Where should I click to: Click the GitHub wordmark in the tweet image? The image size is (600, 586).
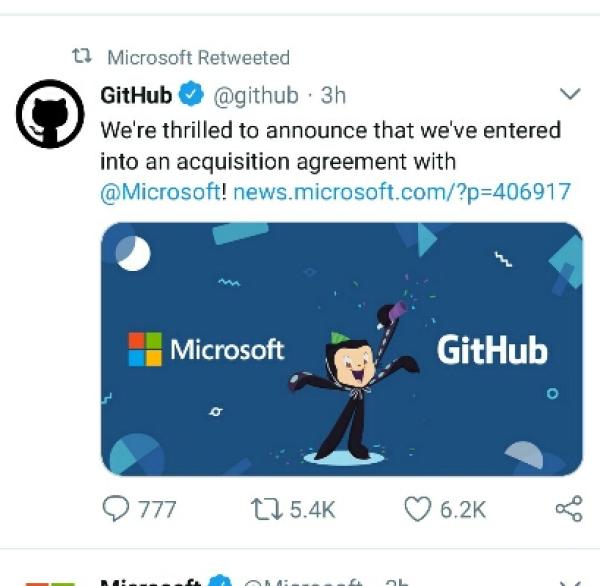pos(492,350)
